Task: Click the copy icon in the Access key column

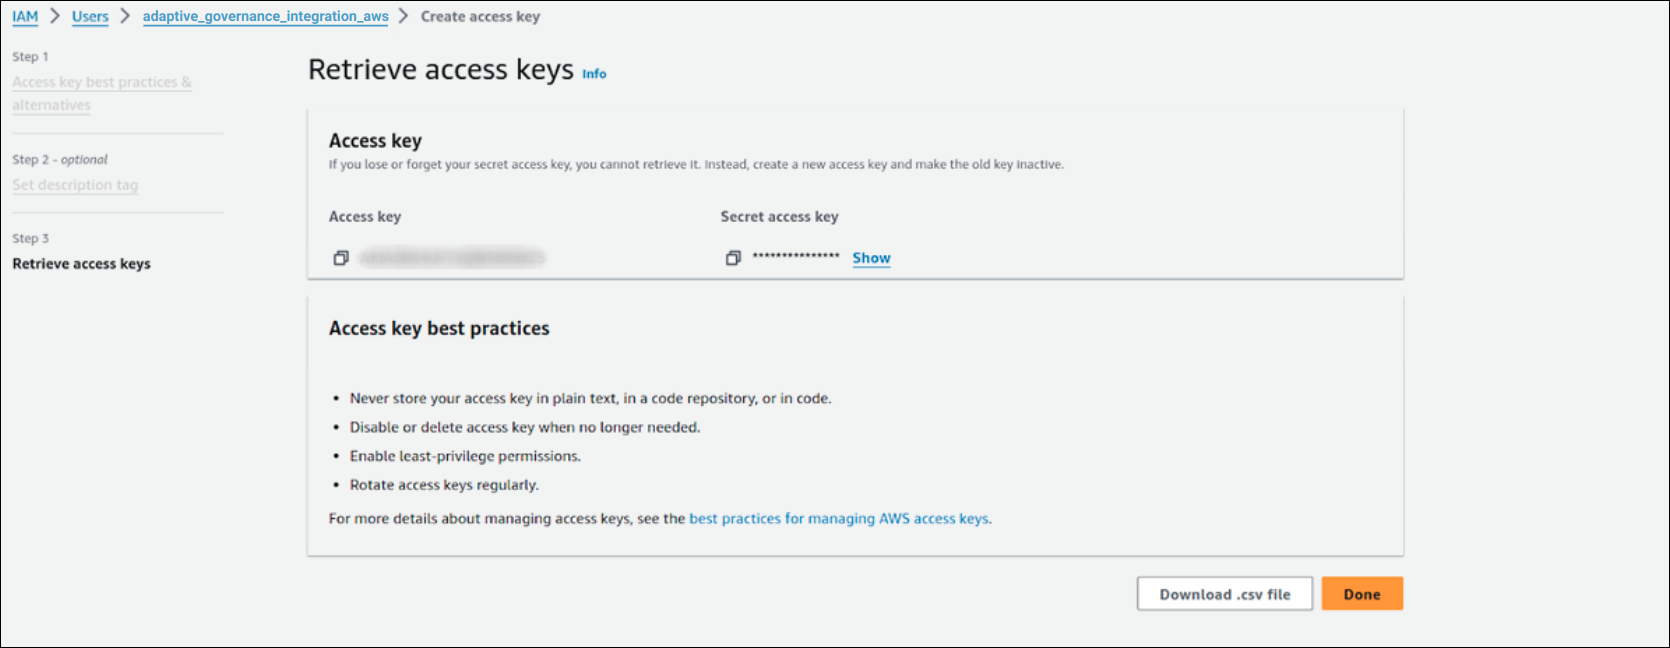Action: click(341, 257)
